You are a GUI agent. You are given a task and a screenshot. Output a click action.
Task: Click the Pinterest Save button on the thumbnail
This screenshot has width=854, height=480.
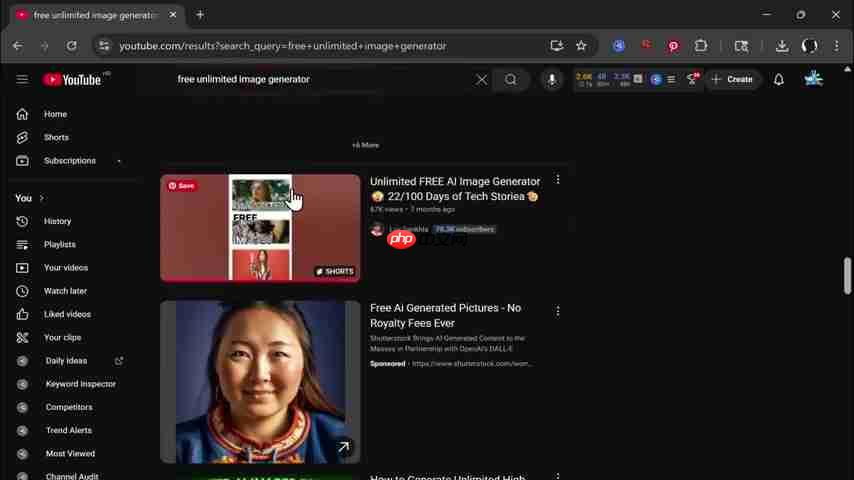[182, 186]
